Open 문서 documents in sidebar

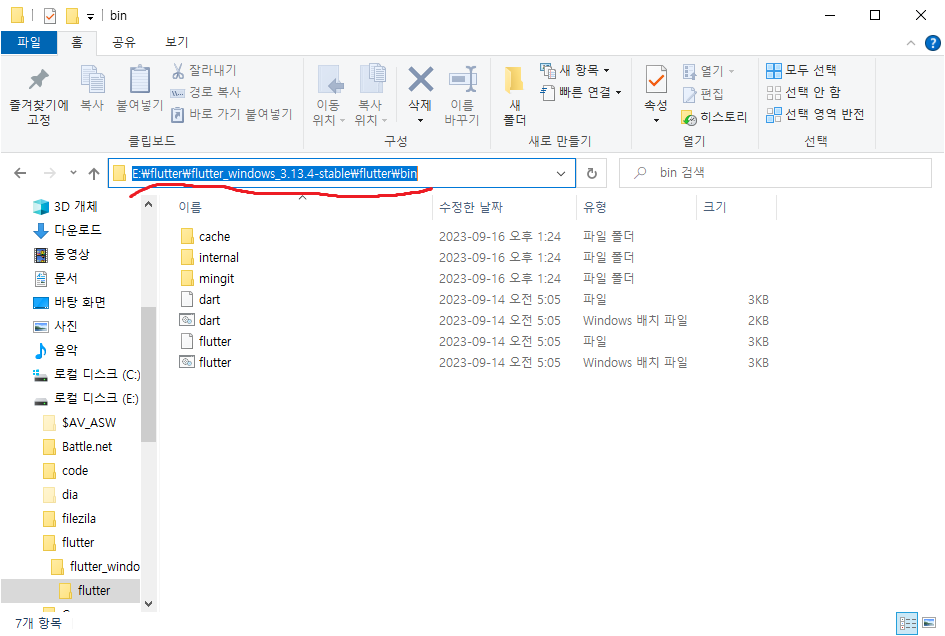[x=55, y=279]
